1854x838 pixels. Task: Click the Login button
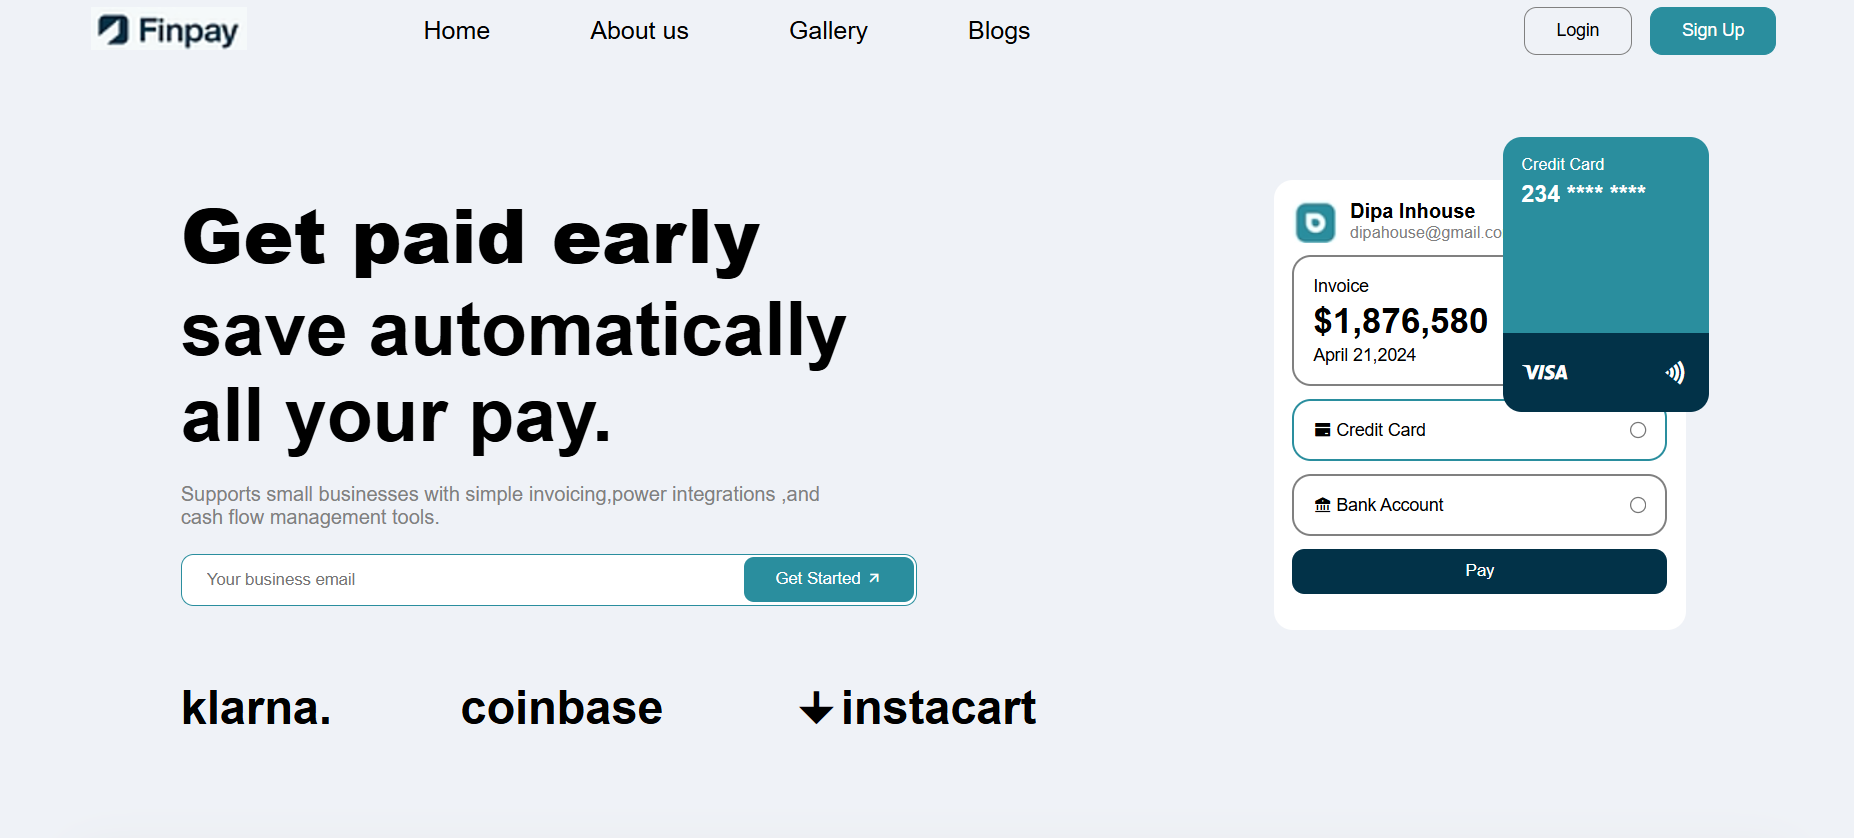(1577, 31)
